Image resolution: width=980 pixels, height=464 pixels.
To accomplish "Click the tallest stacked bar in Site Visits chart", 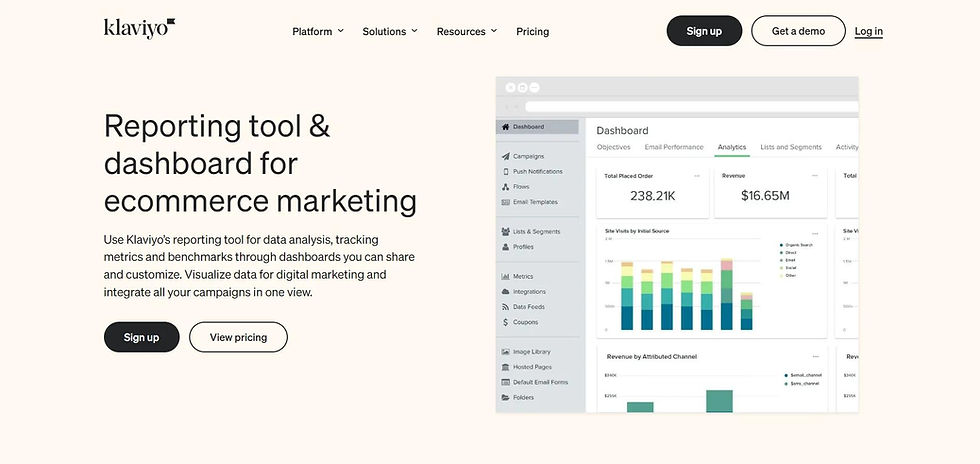I will (x=726, y=294).
